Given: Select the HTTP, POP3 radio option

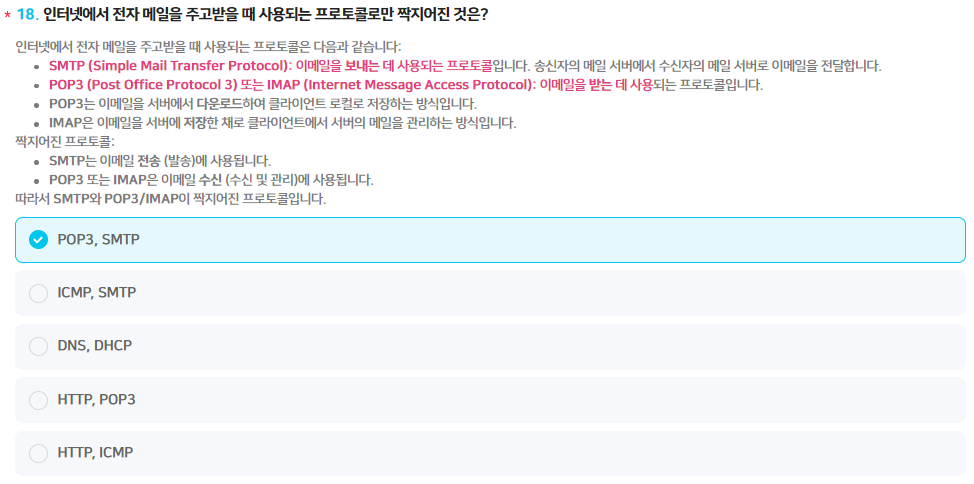Looking at the screenshot, I should 39,400.
